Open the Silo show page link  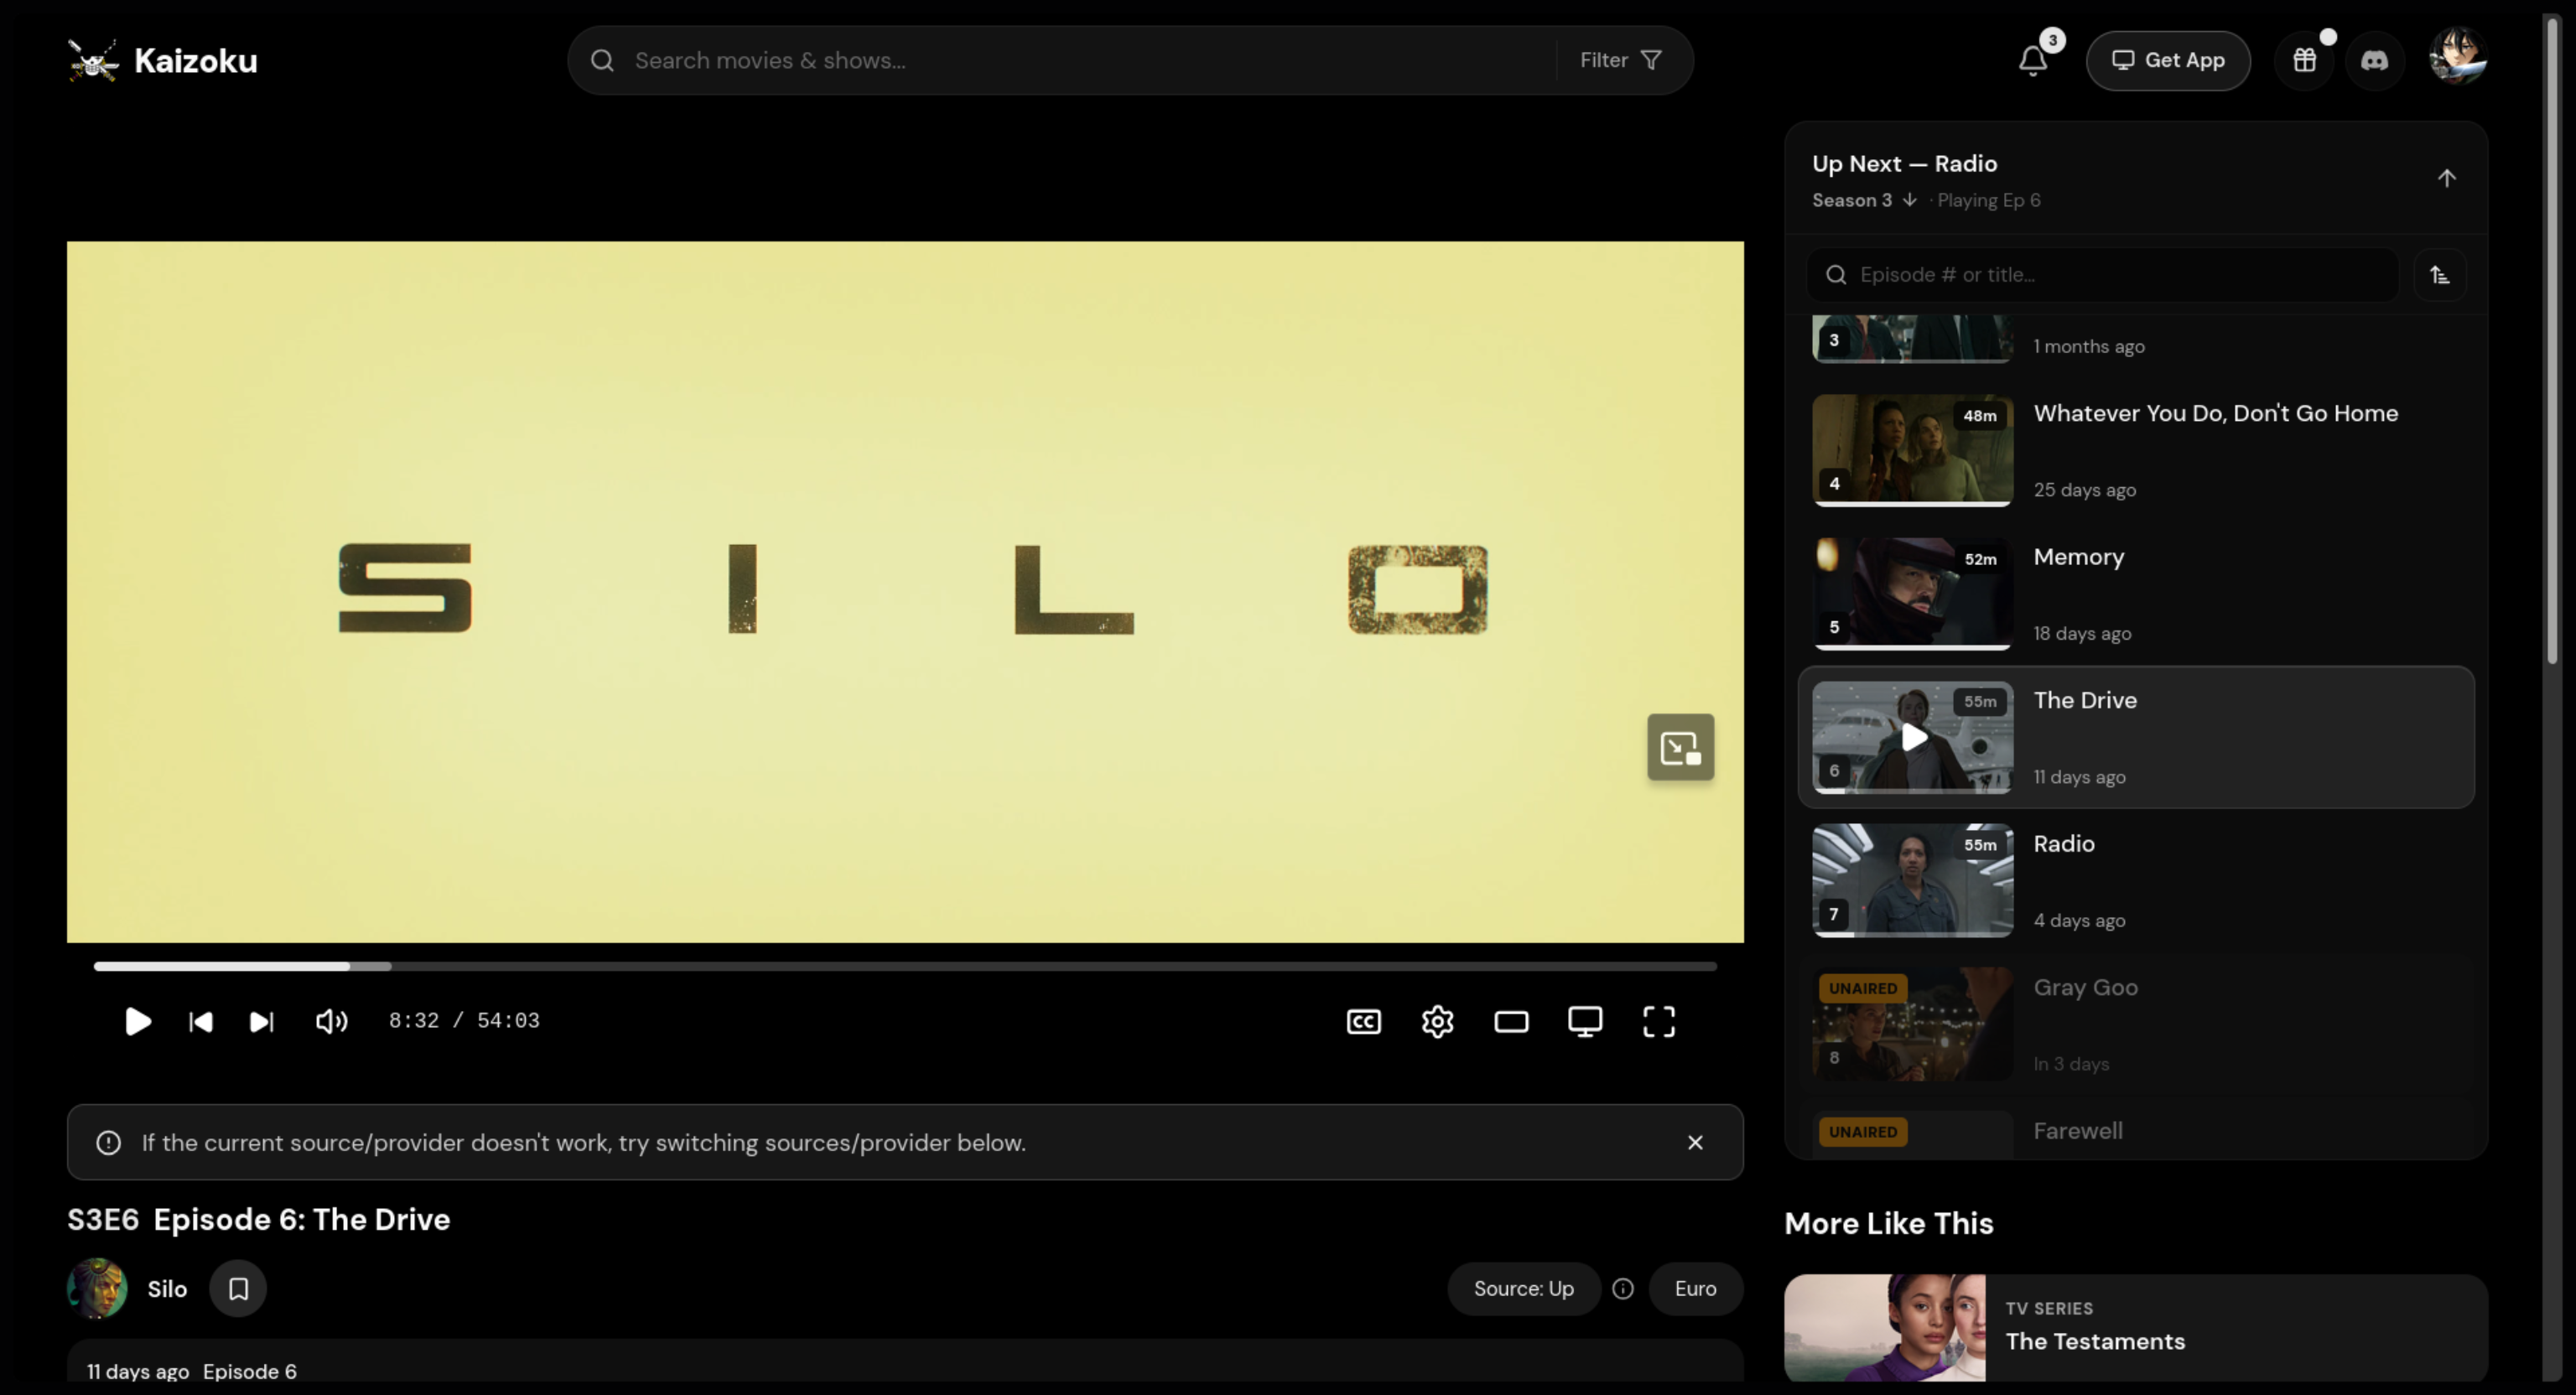pos(167,1289)
